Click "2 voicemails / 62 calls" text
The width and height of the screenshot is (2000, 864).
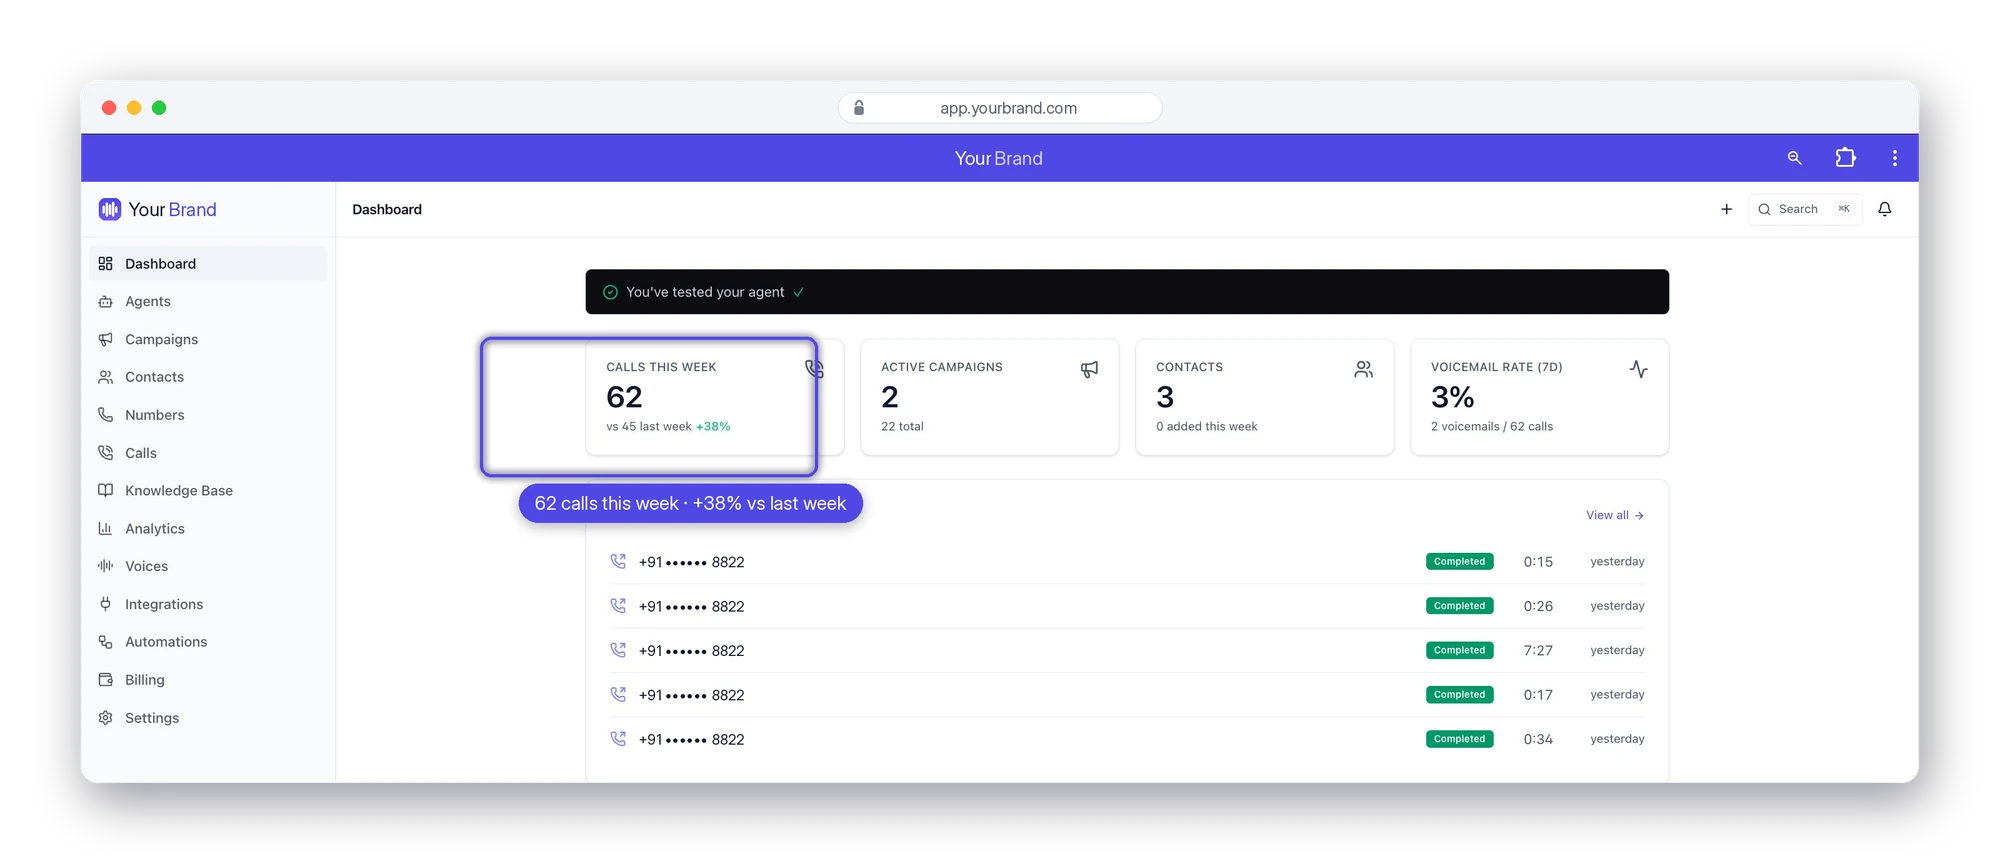point(1492,426)
